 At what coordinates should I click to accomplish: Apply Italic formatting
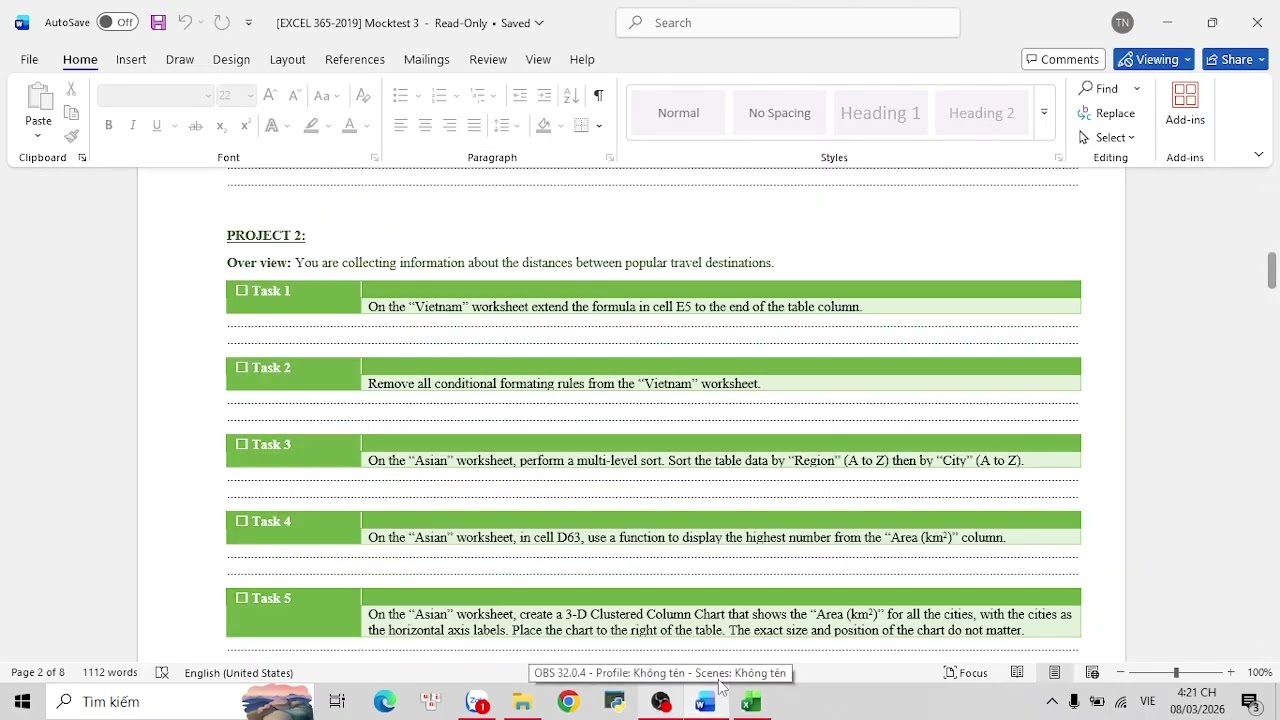click(x=132, y=125)
